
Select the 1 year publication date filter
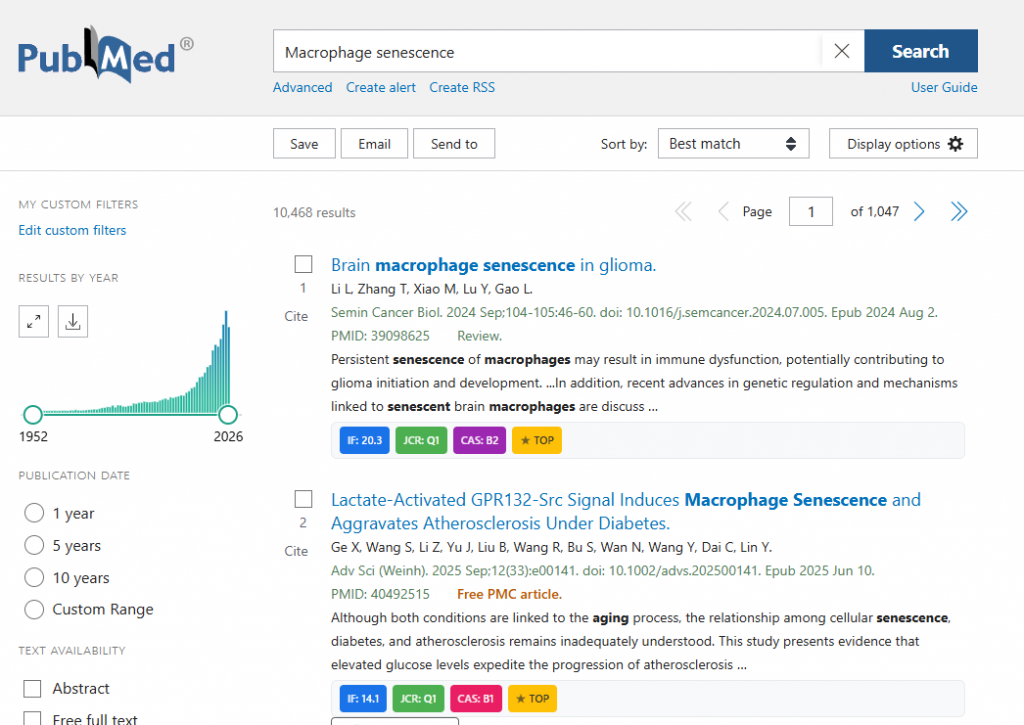[x=34, y=513]
